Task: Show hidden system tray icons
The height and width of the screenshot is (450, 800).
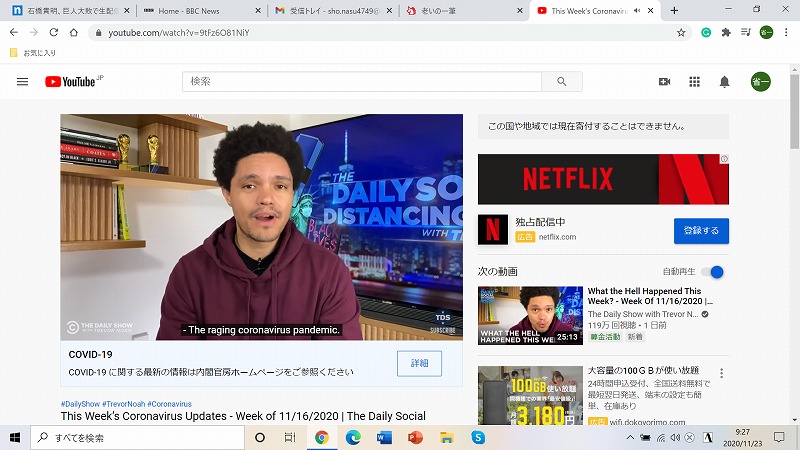Action: (x=630, y=438)
